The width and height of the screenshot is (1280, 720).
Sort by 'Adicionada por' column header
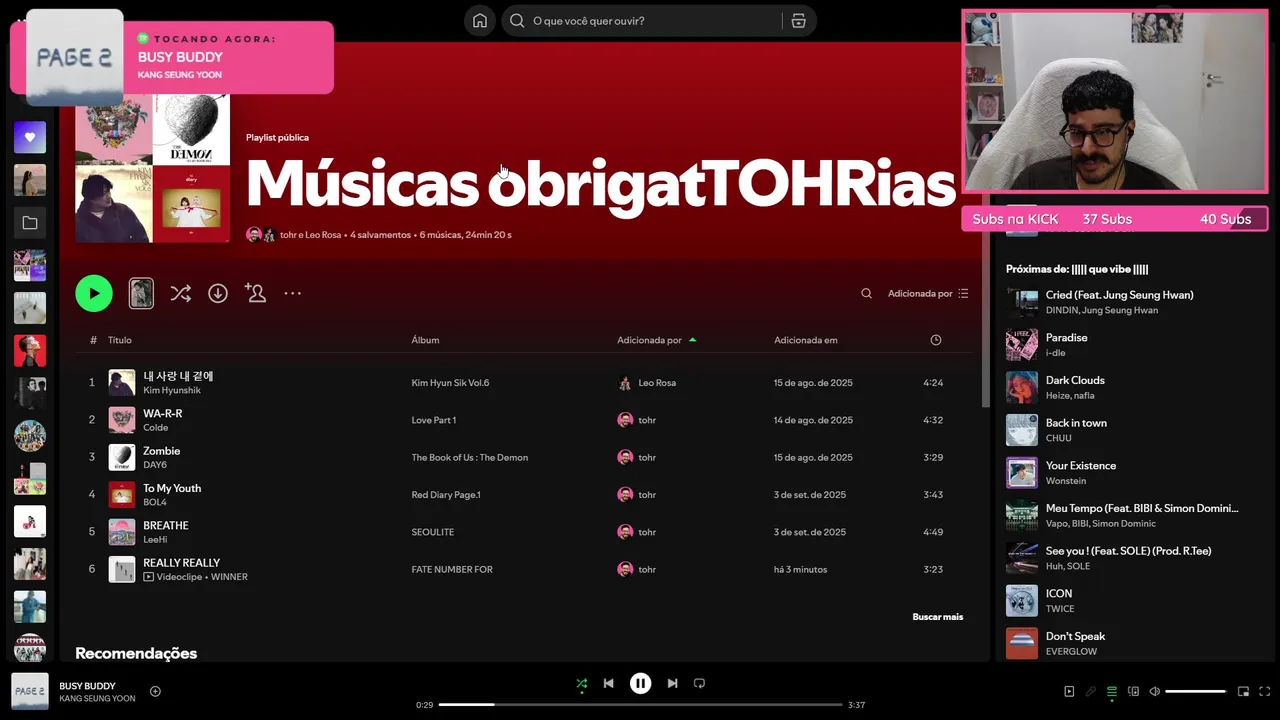(x=656, y=340)
